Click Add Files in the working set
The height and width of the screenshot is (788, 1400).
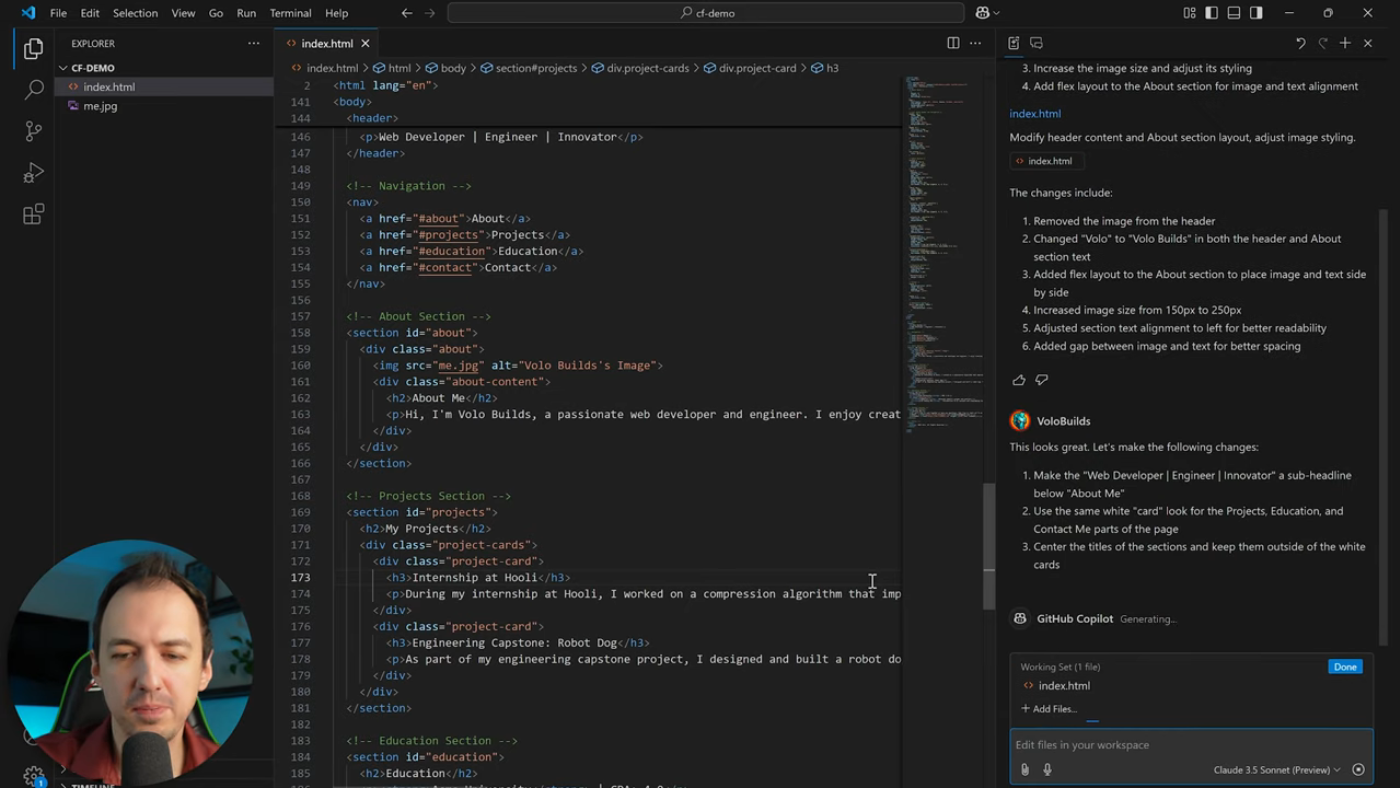(1048, 709)
